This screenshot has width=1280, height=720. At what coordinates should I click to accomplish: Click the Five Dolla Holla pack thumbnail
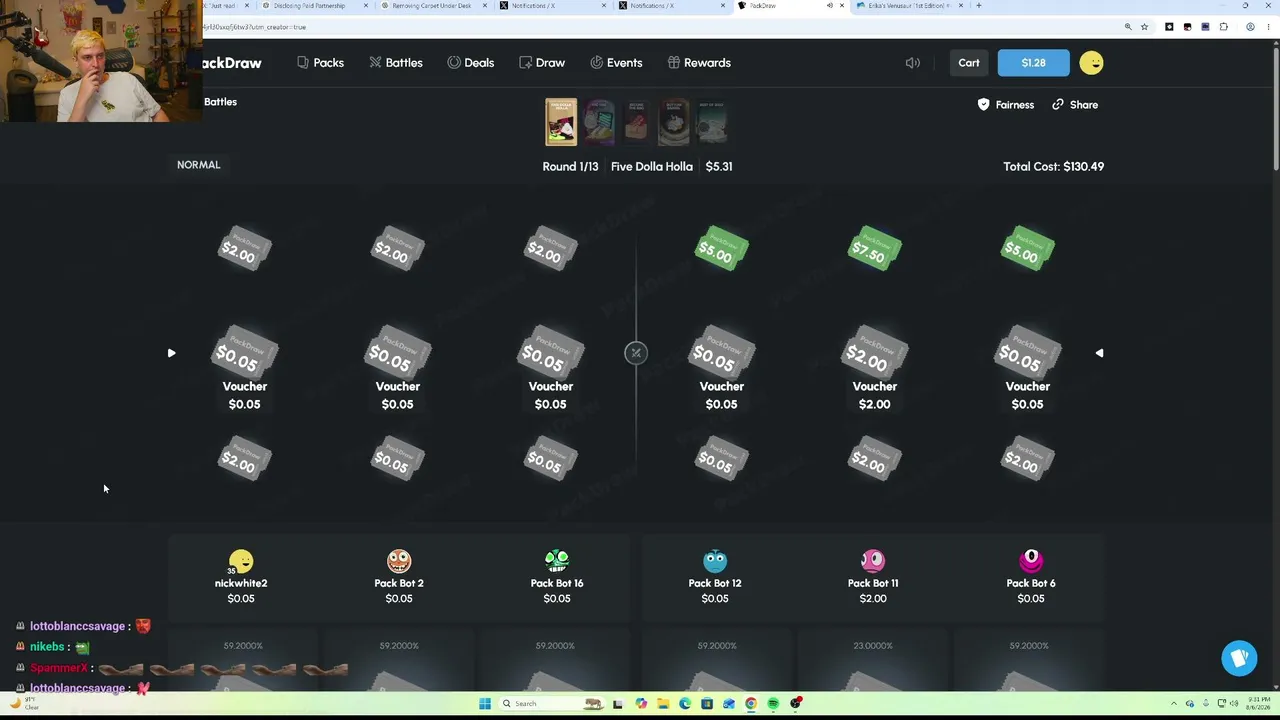click(561, 122)
